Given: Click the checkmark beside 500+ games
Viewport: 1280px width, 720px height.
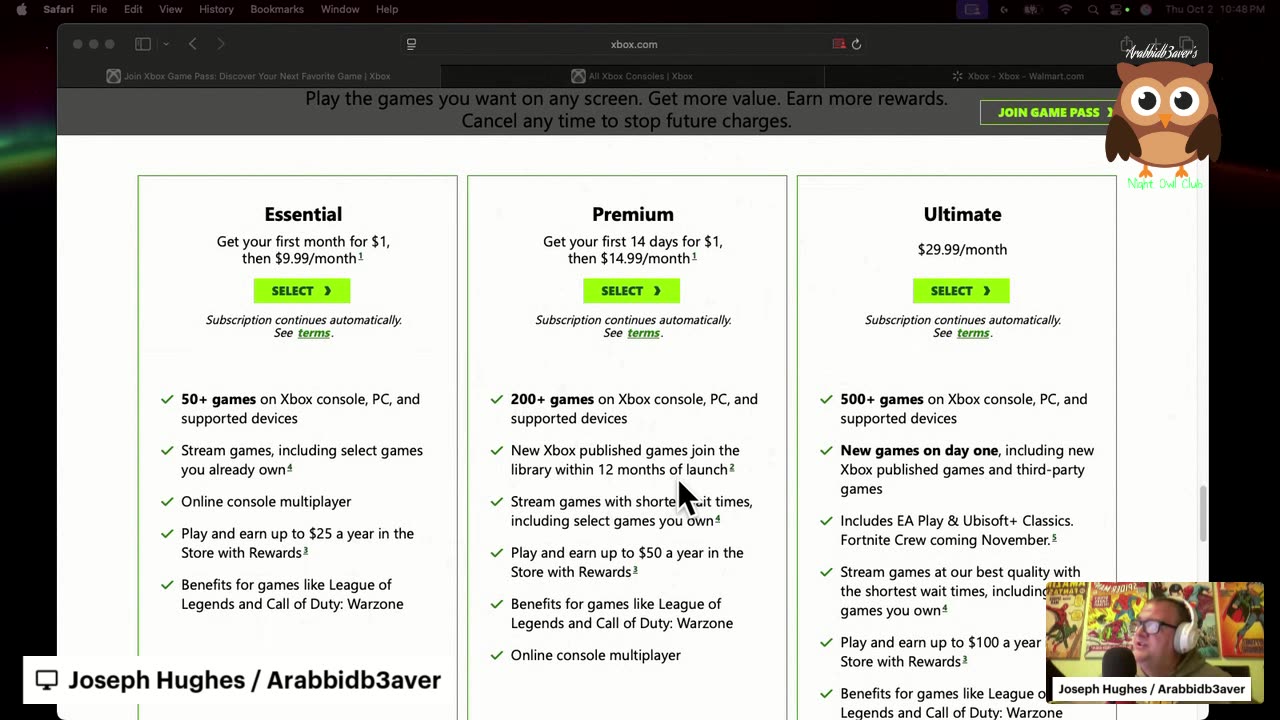Looking at the screenshot, I should click(826, 399).
